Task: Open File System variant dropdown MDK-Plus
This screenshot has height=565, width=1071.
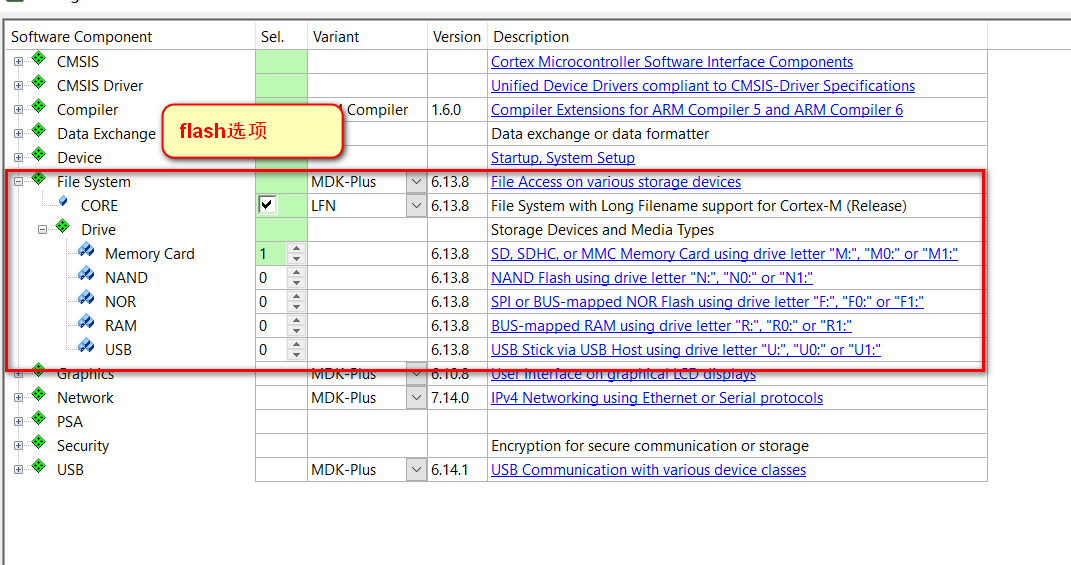Action: (416, 182)
